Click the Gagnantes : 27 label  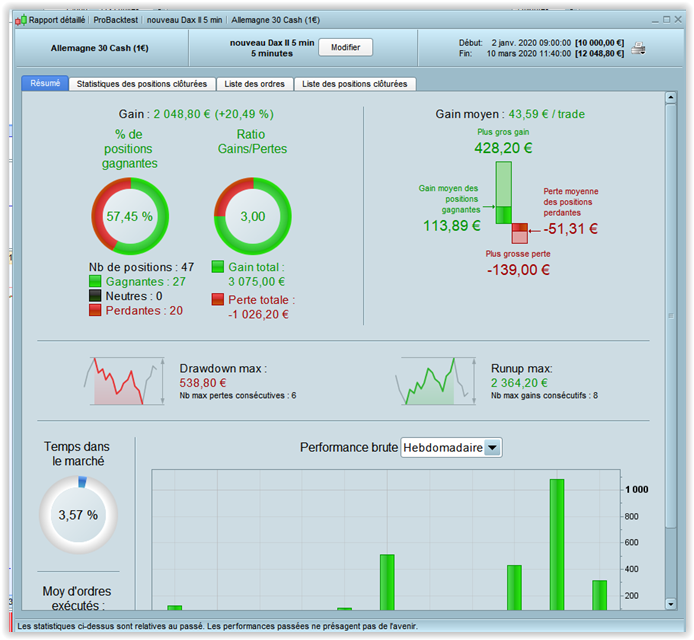coord(146,281)
